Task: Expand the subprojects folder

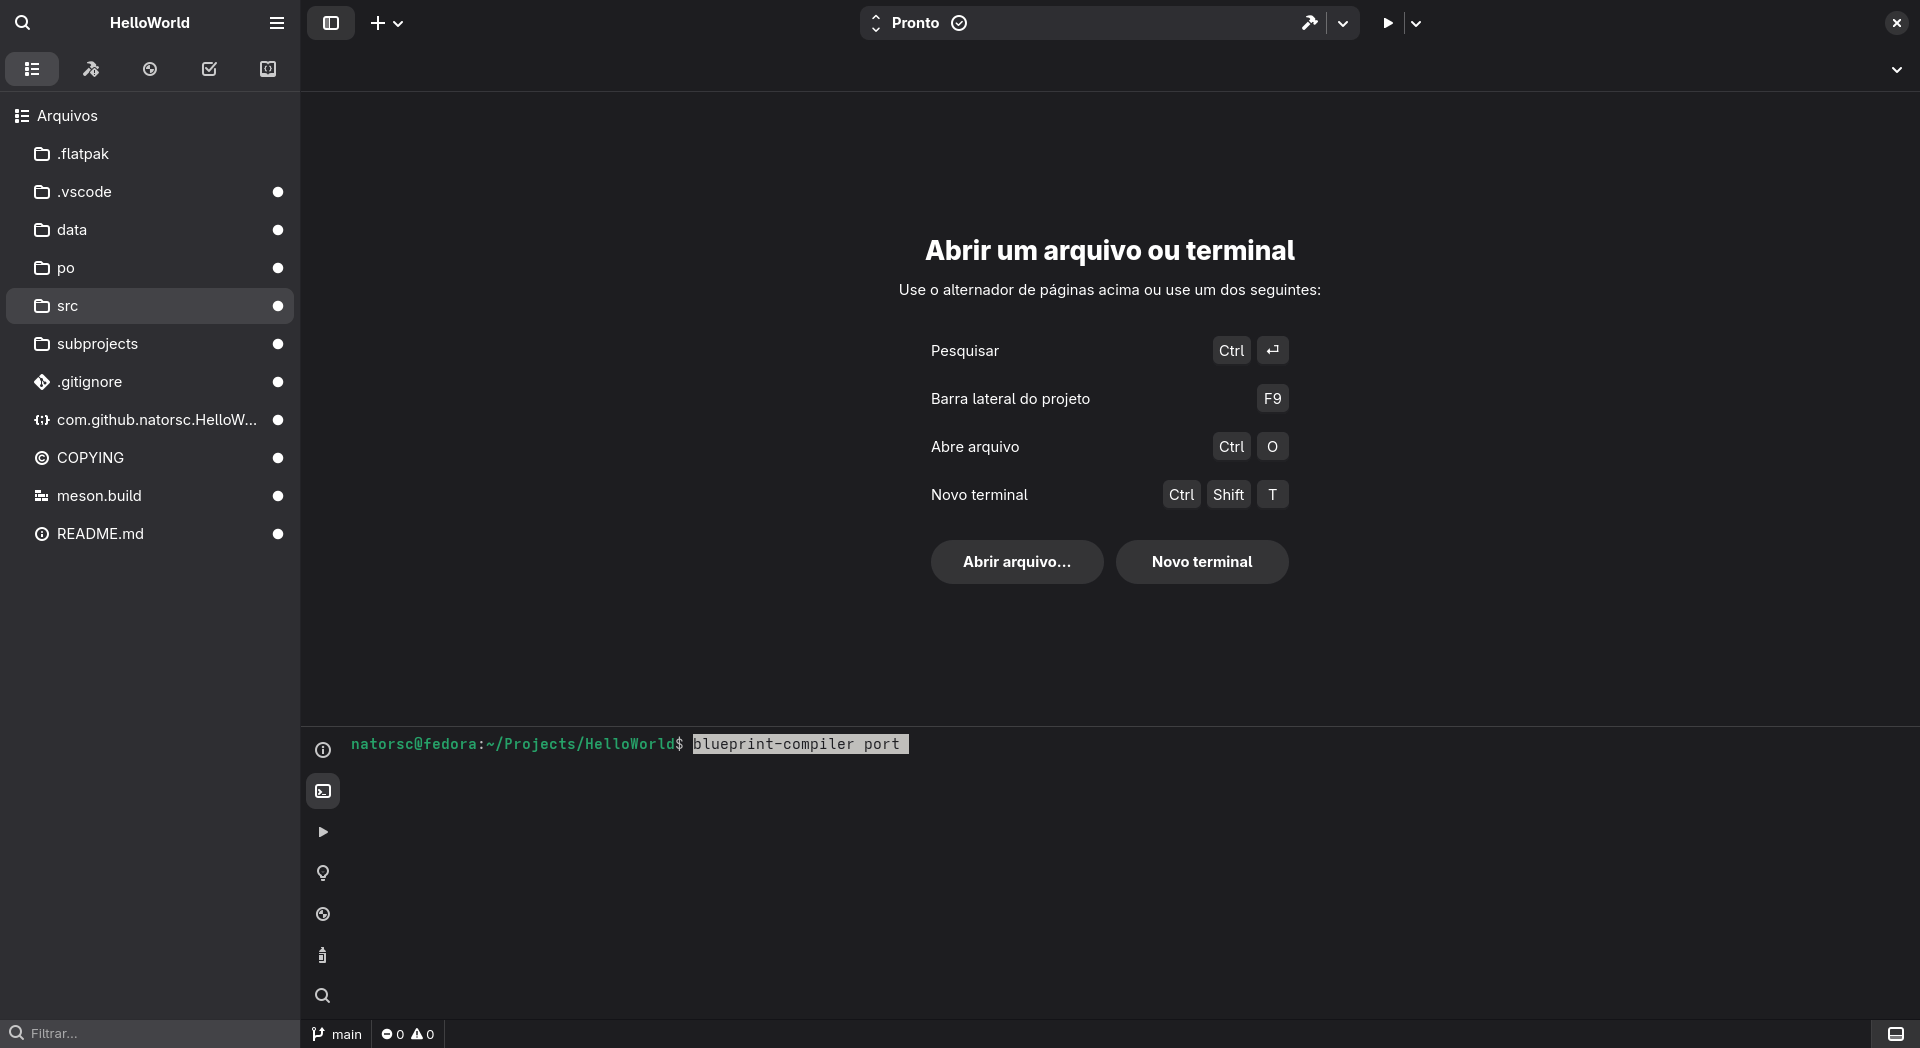Action: (x=150, y=344)
